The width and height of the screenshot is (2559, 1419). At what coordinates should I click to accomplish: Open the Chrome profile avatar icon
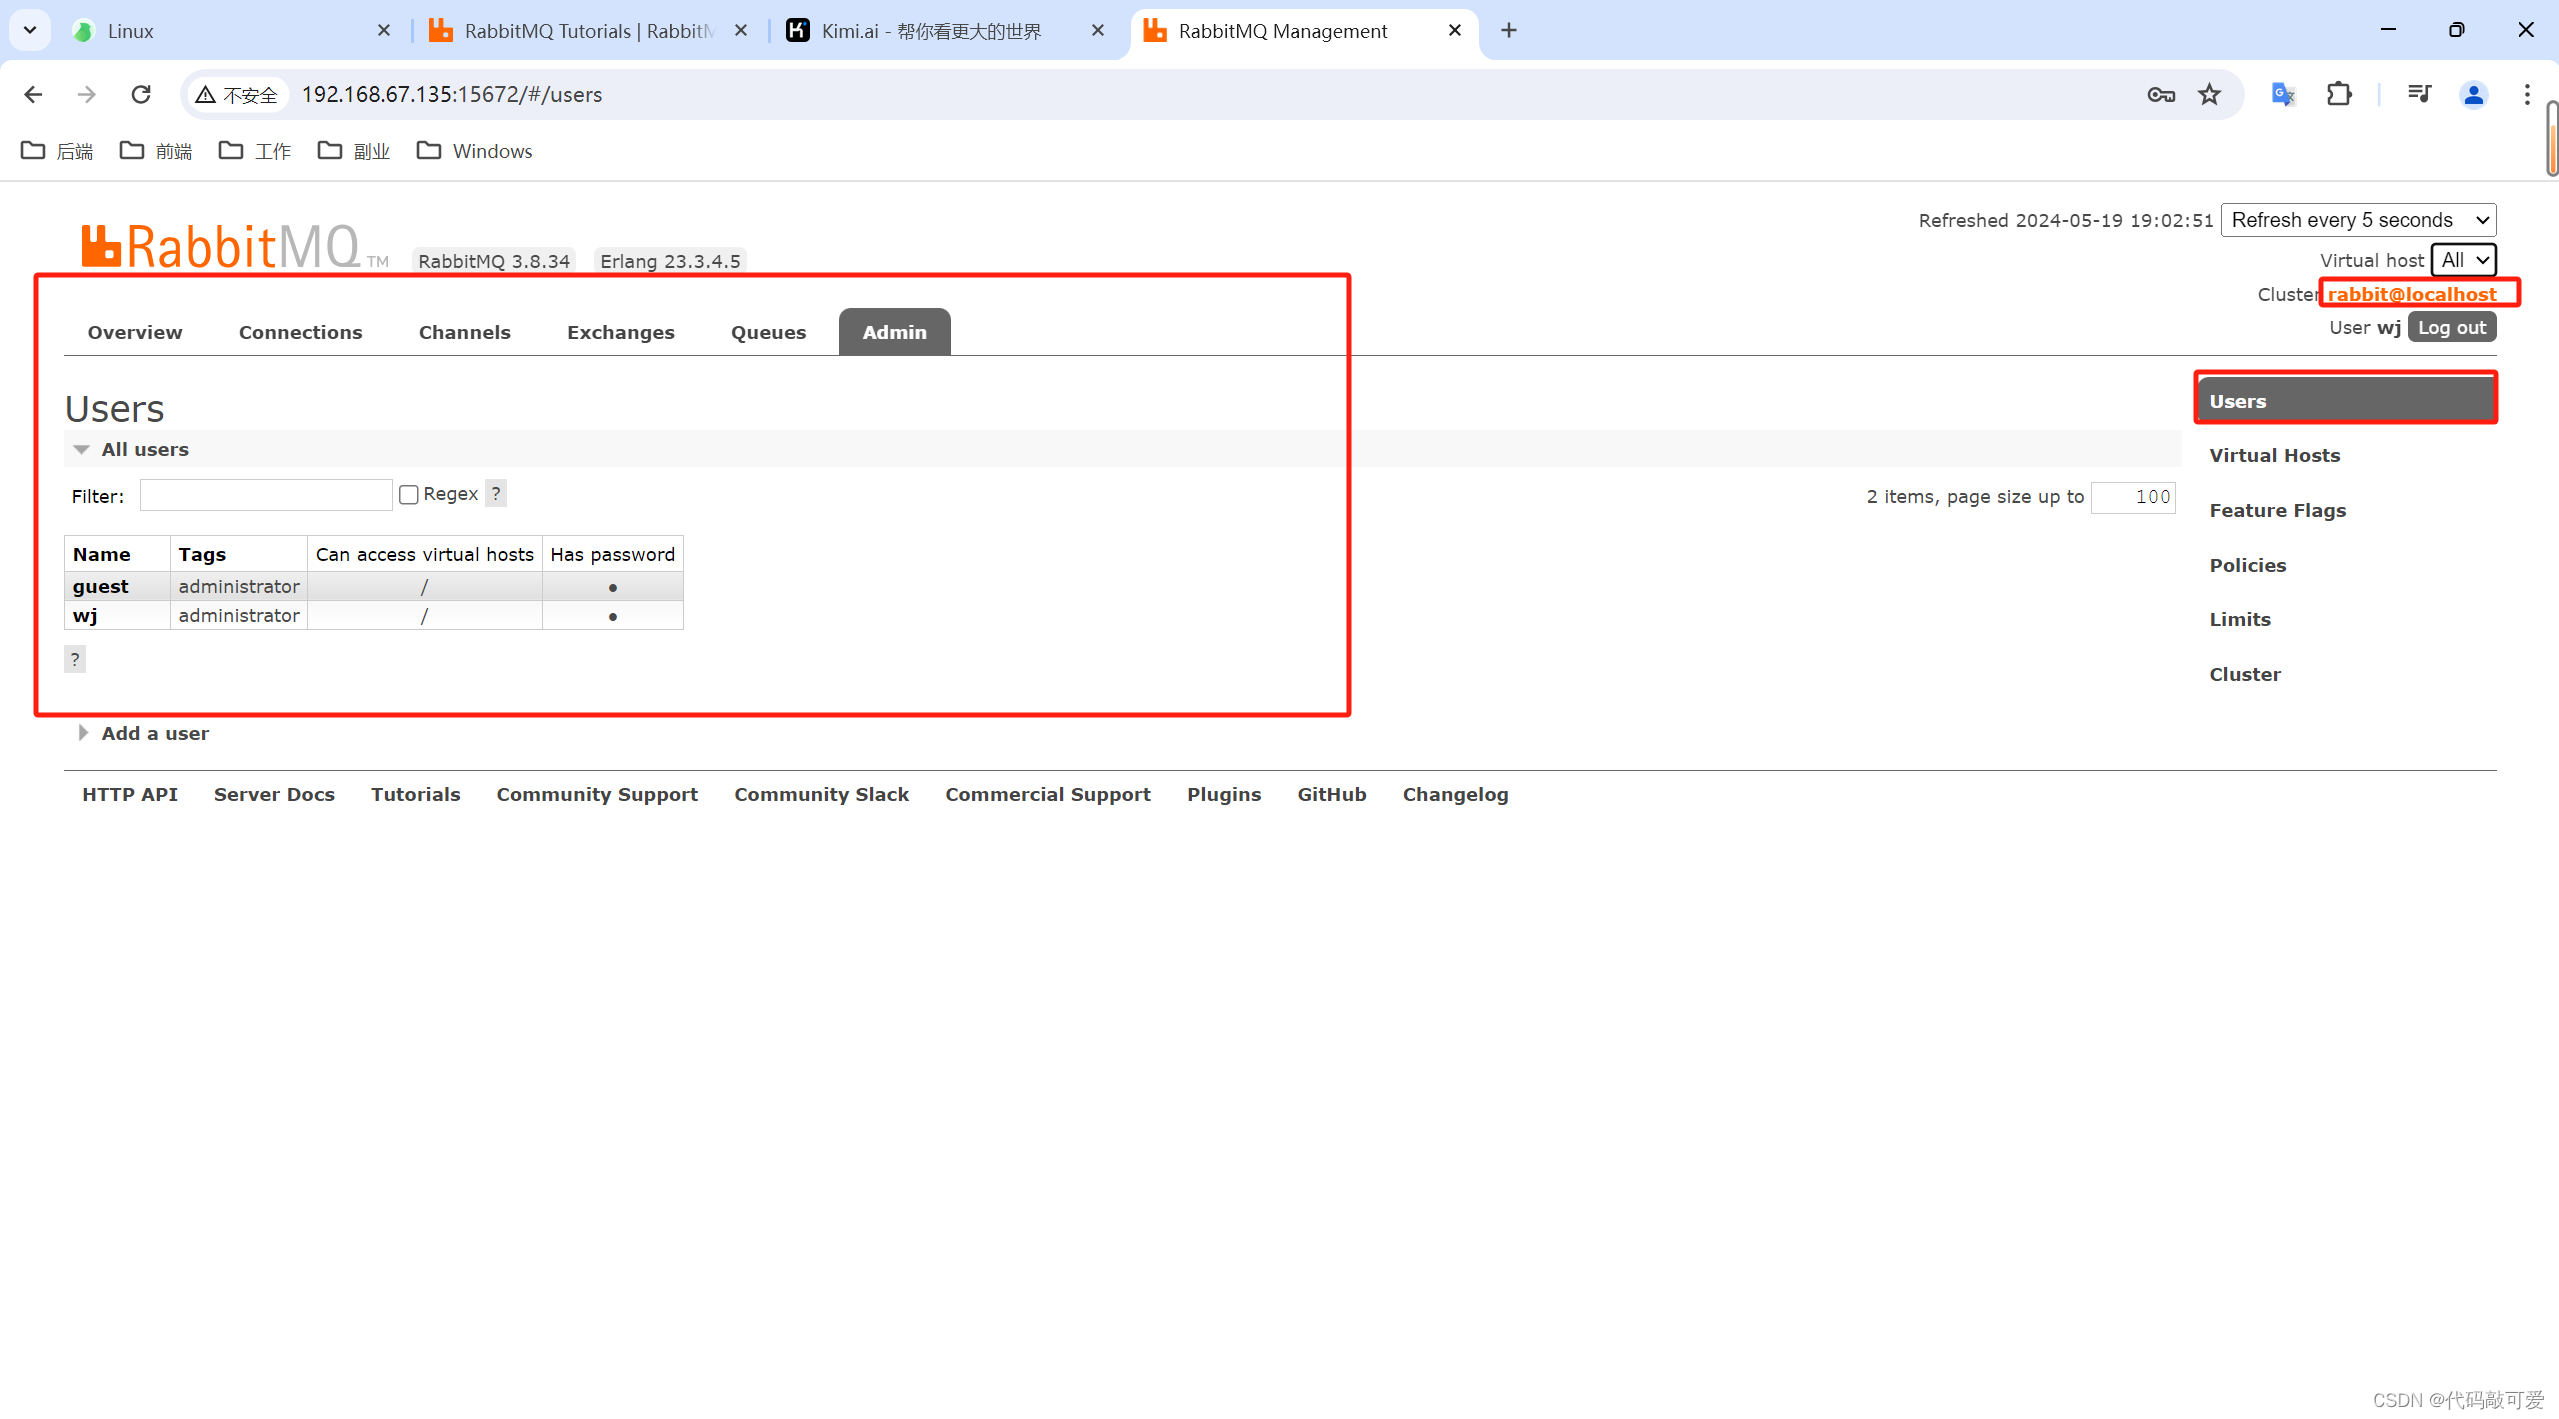pos(2473,94)
